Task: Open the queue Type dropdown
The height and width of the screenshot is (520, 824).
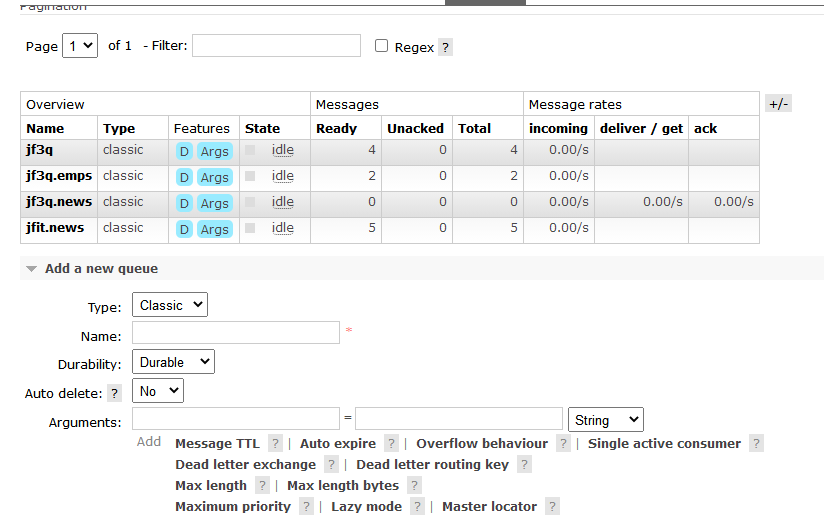Action: point(170,305)
